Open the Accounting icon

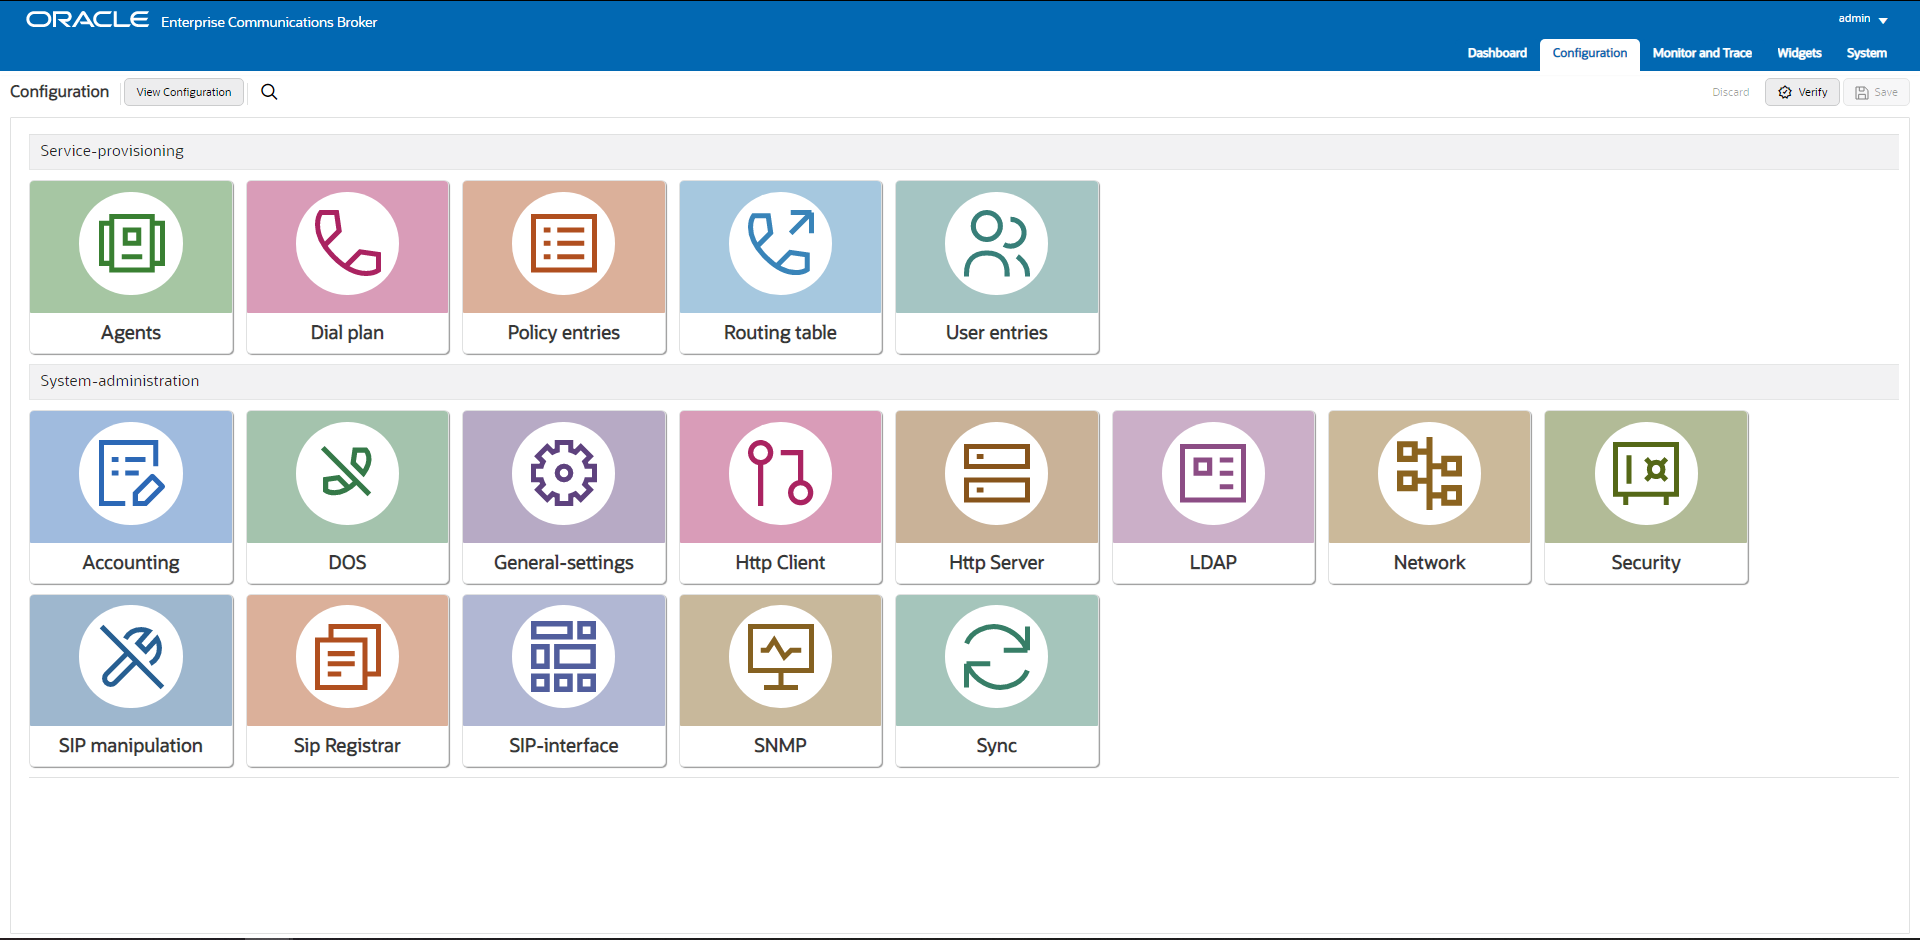coord(131,474)
